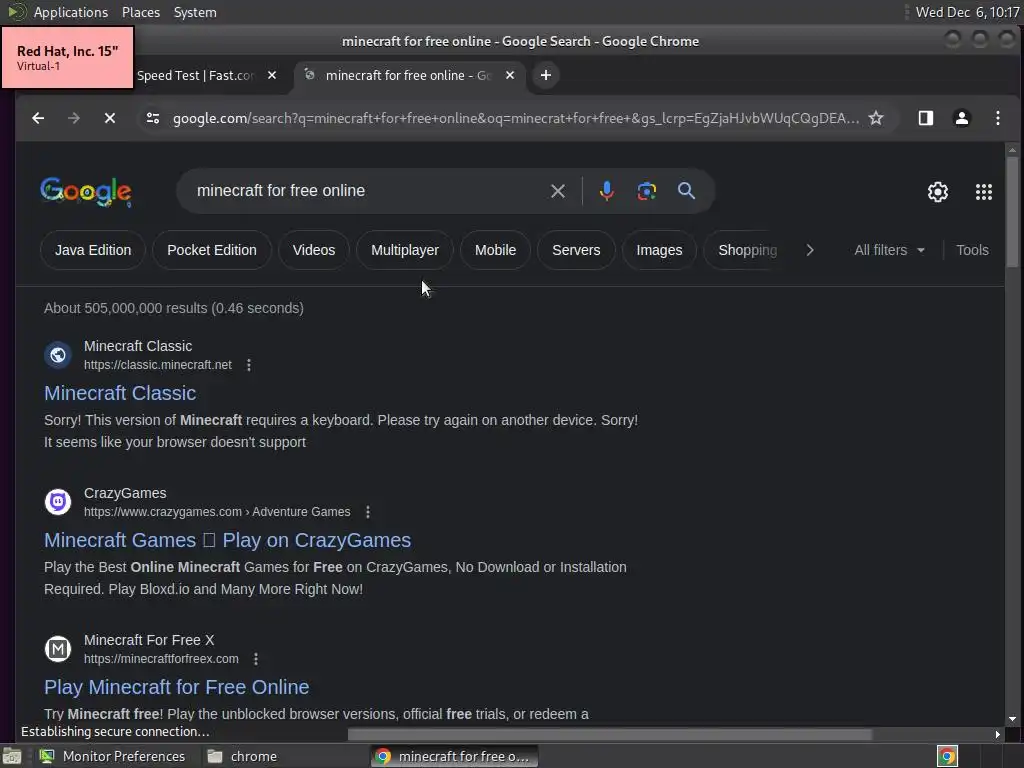Open the Minecraft Classic result link
This screenshot has width=1024, height=768.
click(120, 393)
